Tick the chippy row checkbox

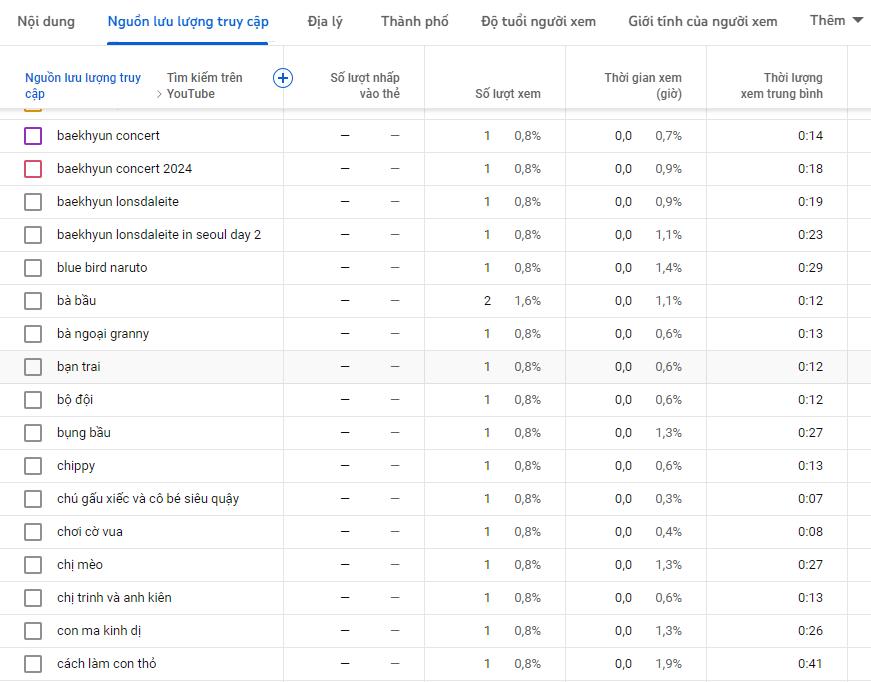point(33,466)
